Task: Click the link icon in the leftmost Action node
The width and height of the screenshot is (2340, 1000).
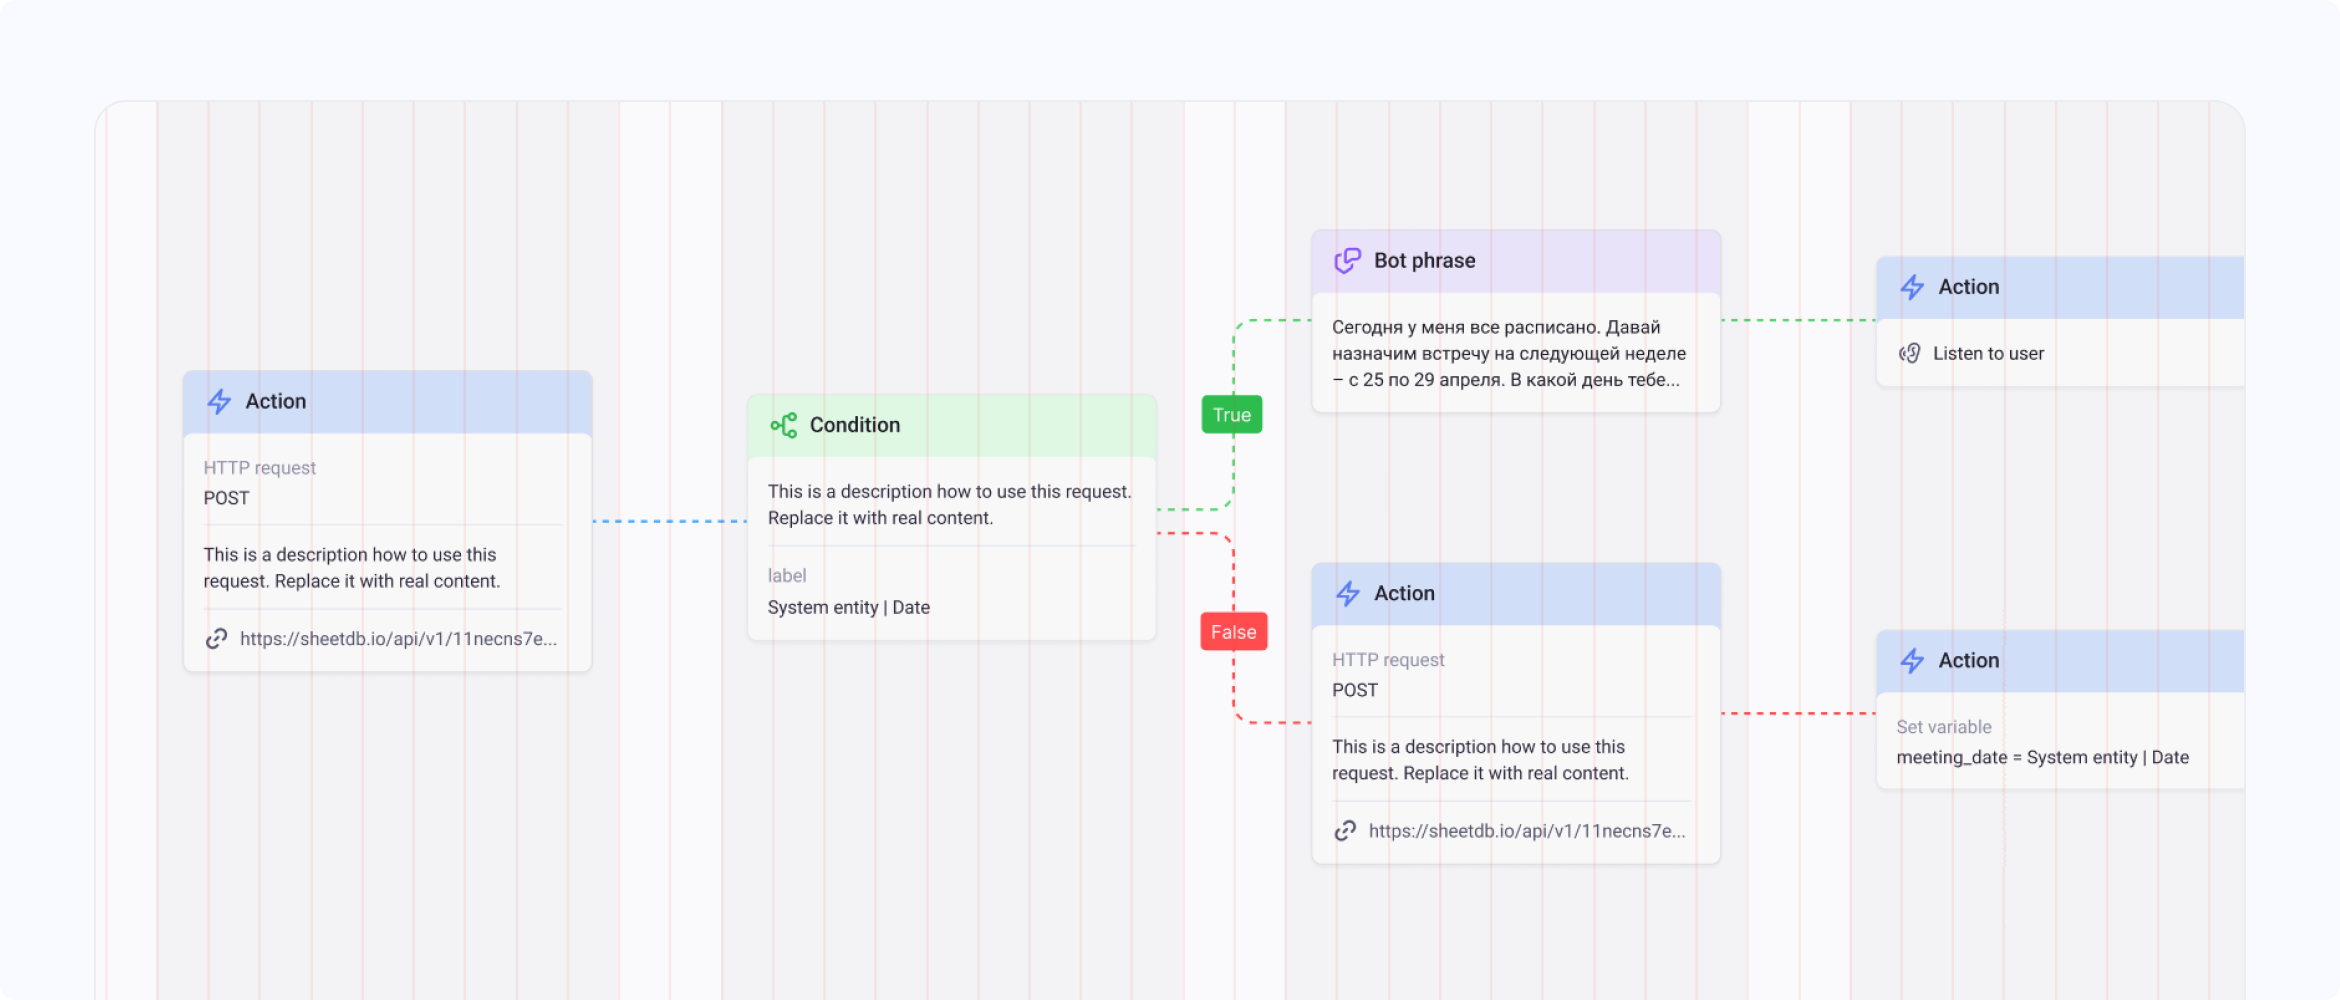Action: tap(216, 639)
